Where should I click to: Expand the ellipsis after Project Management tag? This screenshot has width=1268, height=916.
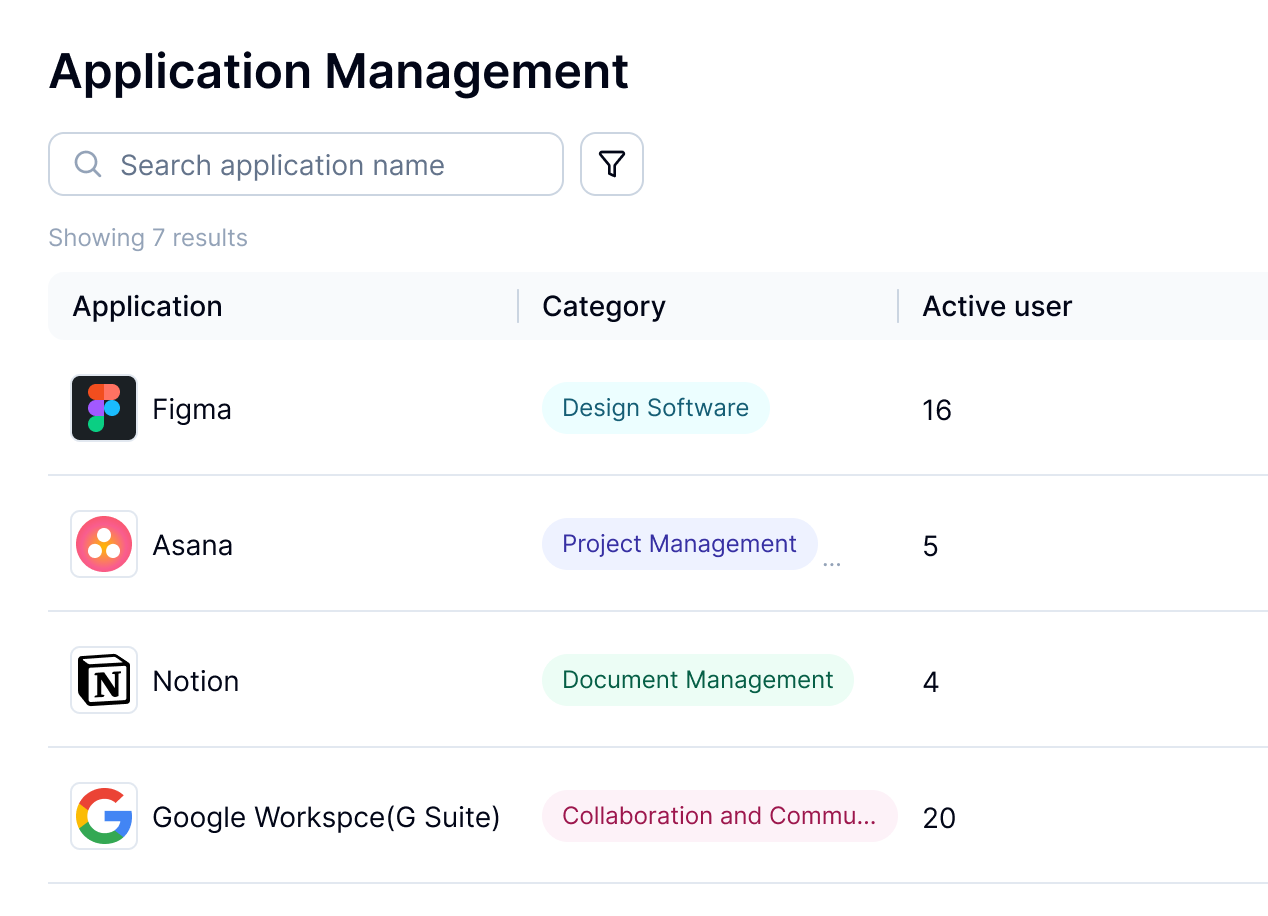click(831, 565)
